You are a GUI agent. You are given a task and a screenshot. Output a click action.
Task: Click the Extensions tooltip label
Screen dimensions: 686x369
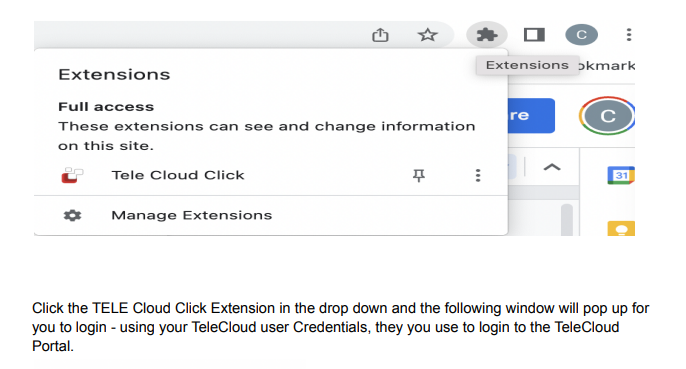[527, 65]
